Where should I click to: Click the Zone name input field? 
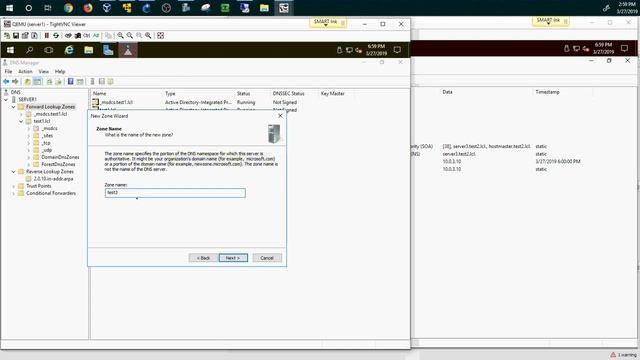(175, 193)
